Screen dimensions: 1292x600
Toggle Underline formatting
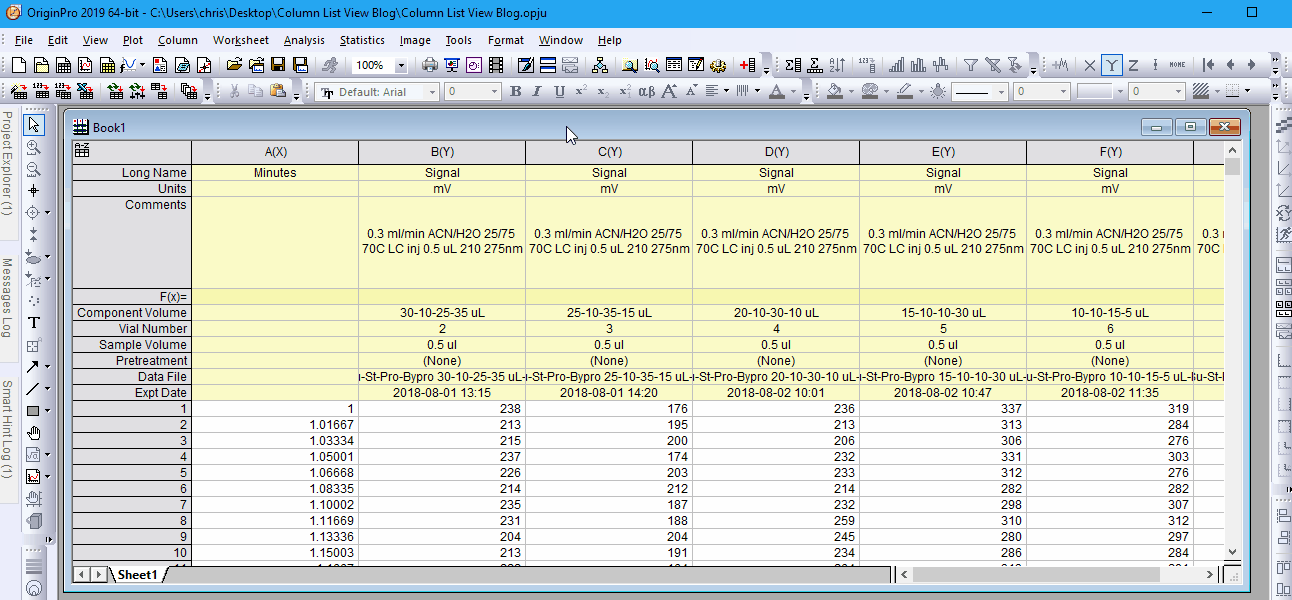pos(559,91)
